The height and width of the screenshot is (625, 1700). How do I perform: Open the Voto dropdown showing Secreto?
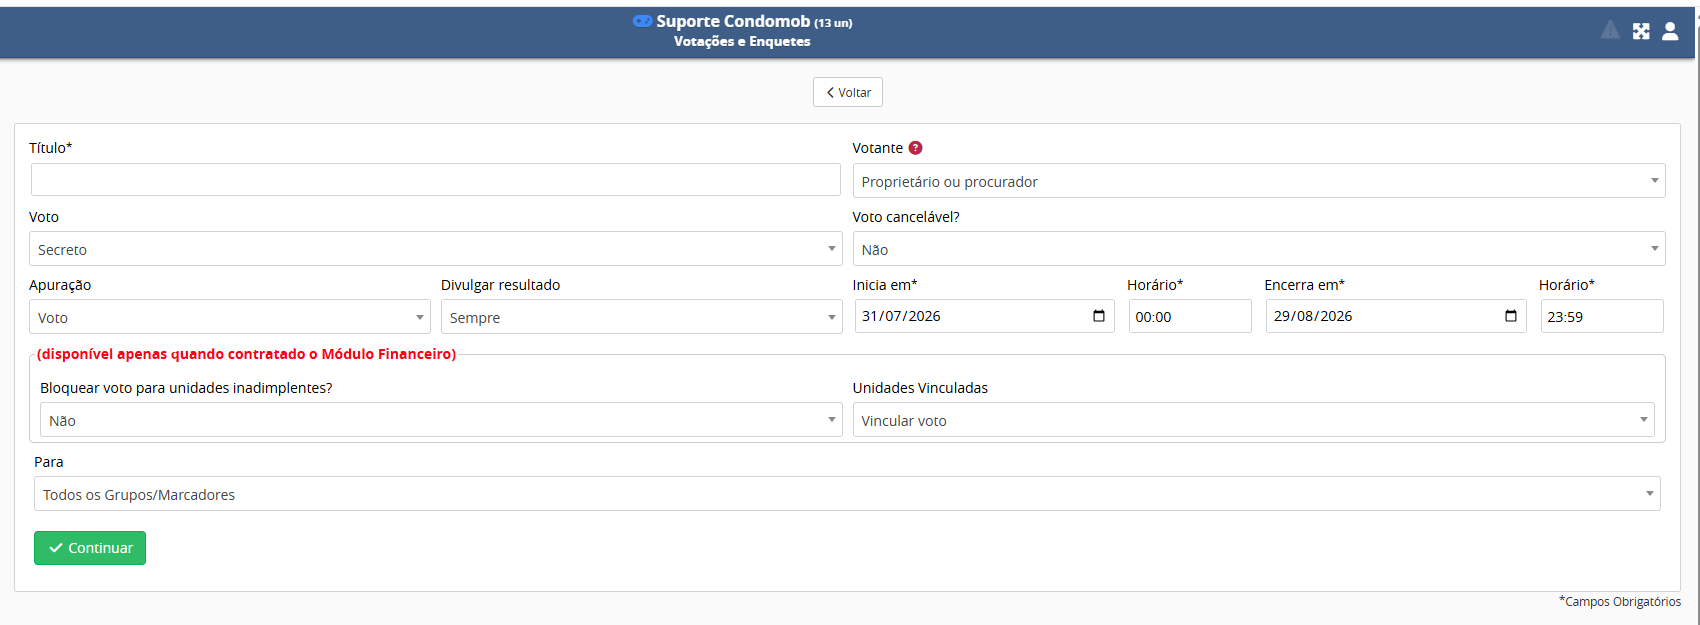tap(436, 249)
